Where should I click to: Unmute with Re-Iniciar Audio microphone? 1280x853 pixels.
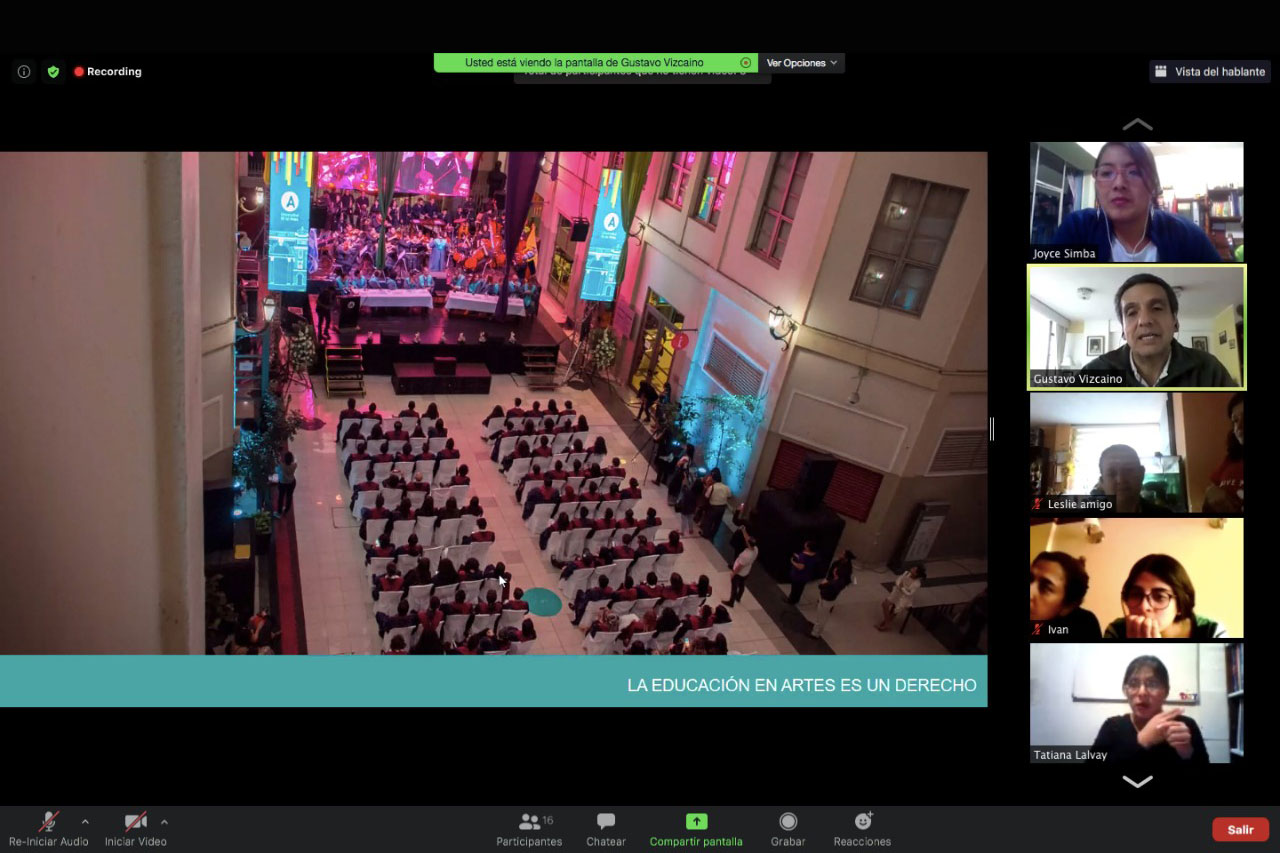(48, 822)
